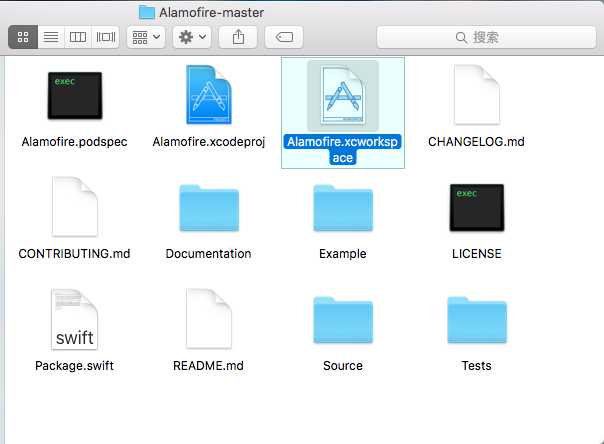Screen dimensions: 604x444
Task: Click the Share toolbar button
Action: [238, 37]
